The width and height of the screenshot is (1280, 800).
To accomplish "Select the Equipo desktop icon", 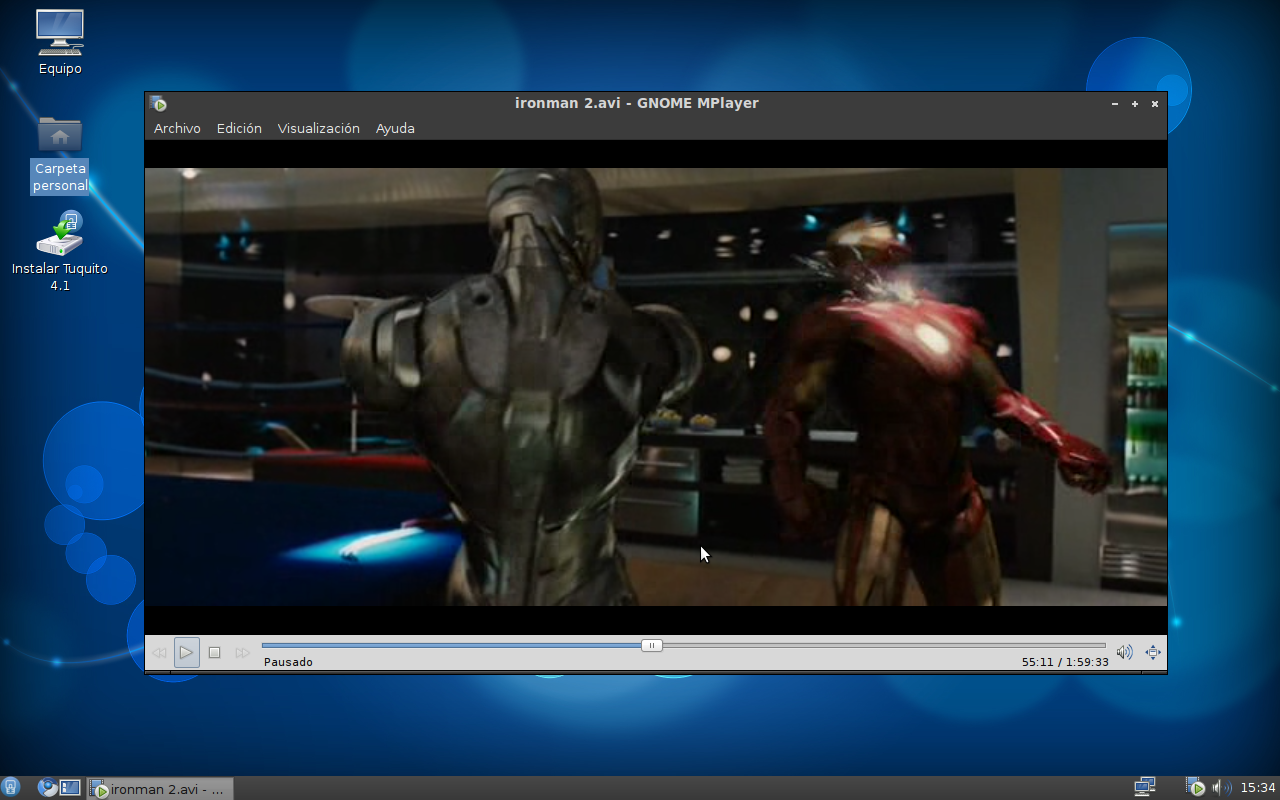I will pyautogui.click(x=60, y=42).
